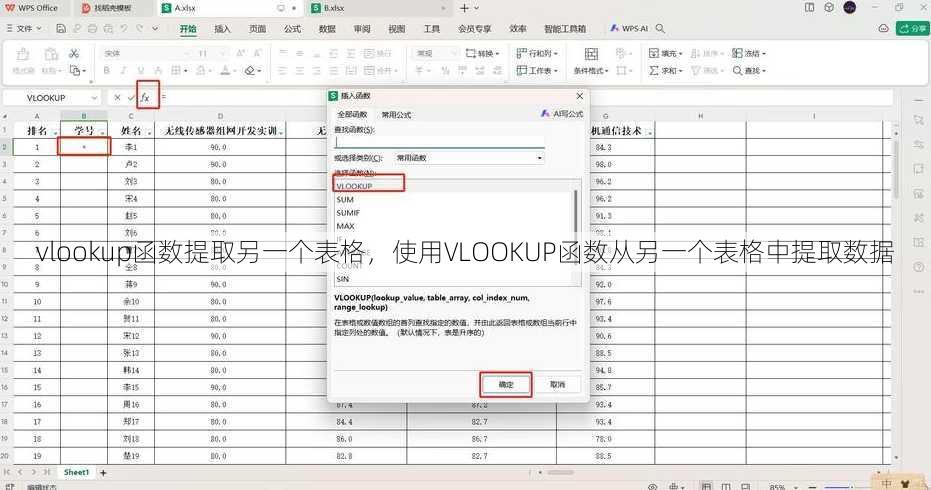Screen dimensions: 931x490
Task: Click the formula bar confirm checkmark icon
Action: coord(131,97)
